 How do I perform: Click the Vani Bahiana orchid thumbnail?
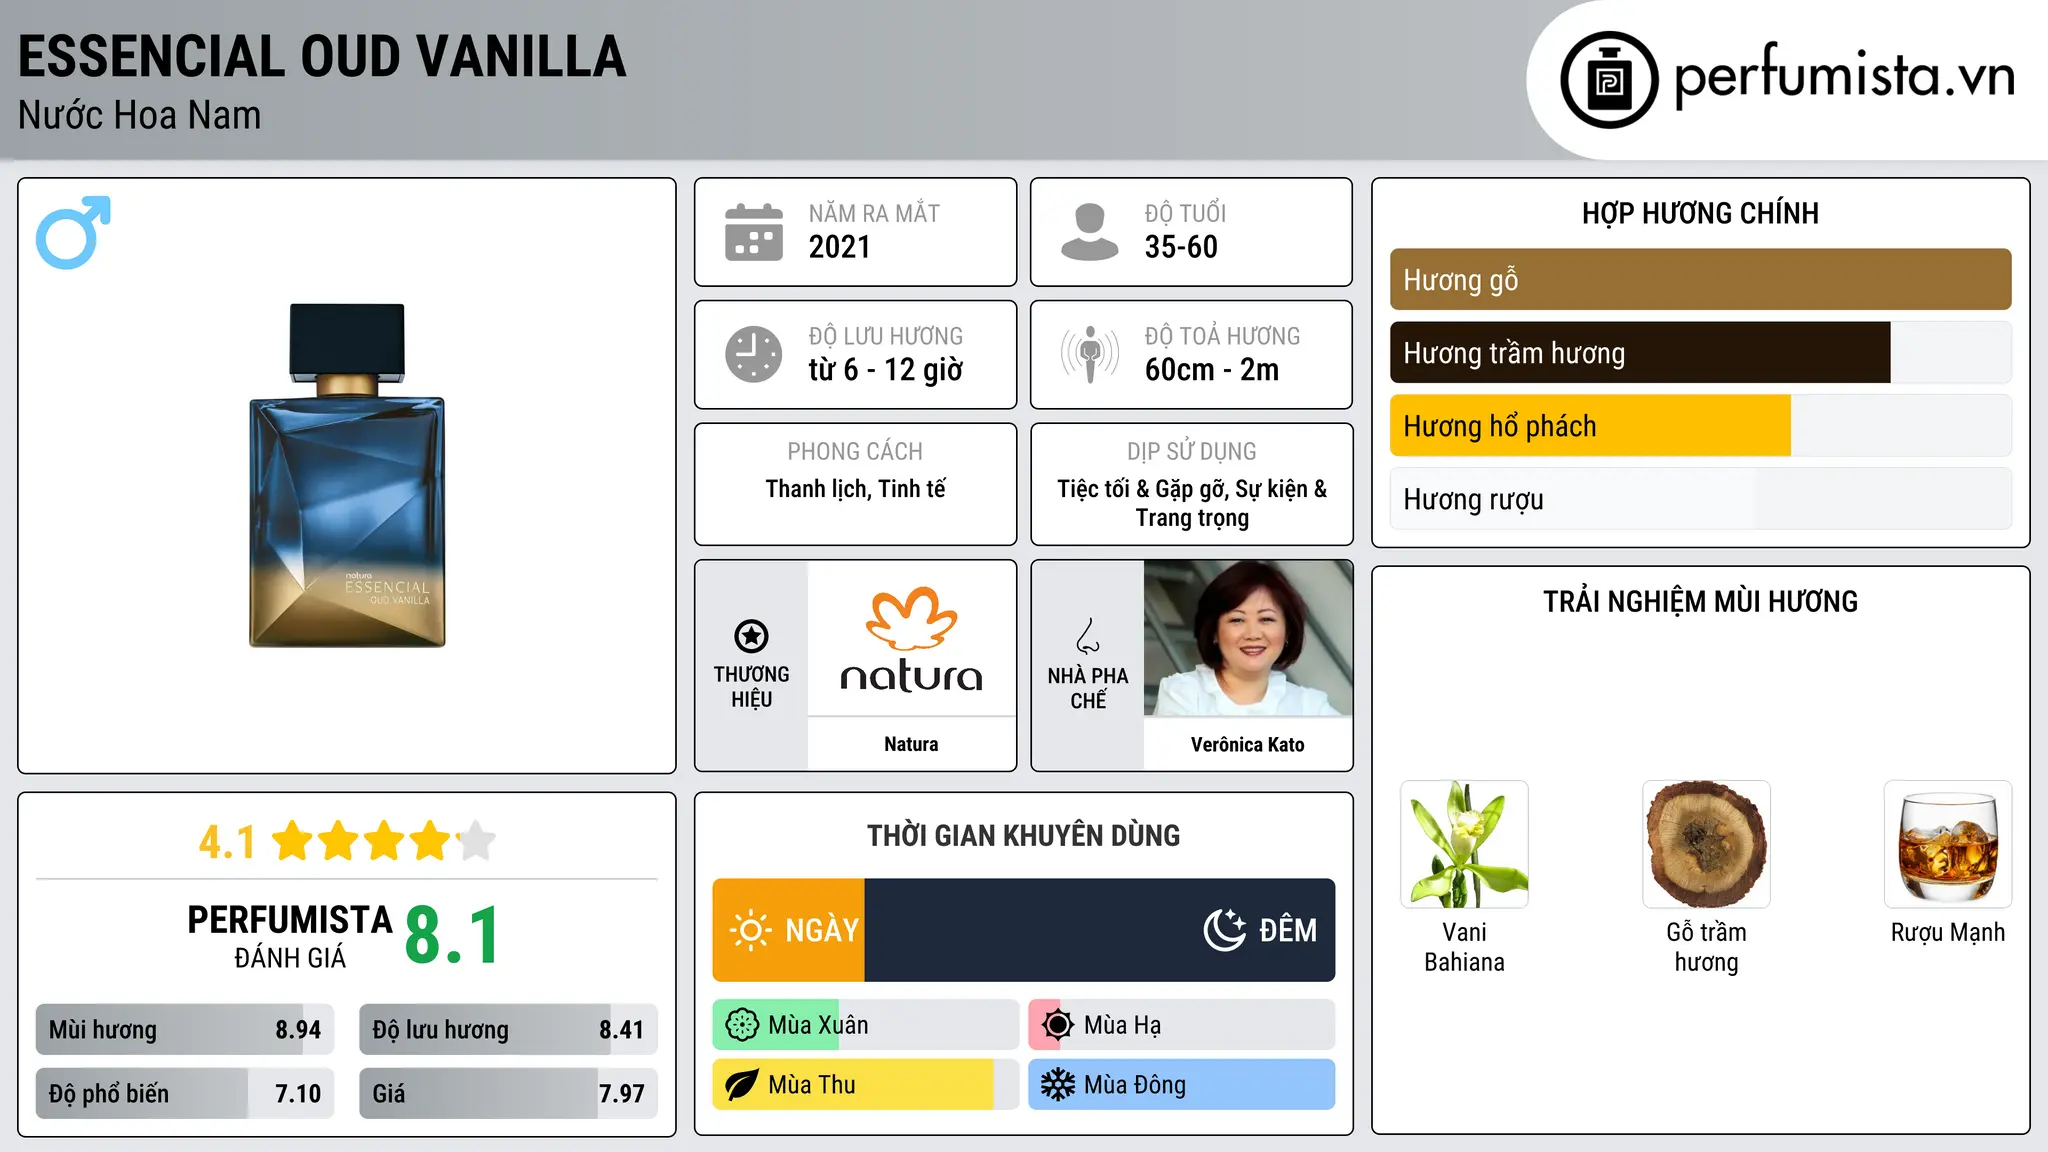coord(1464,844)
